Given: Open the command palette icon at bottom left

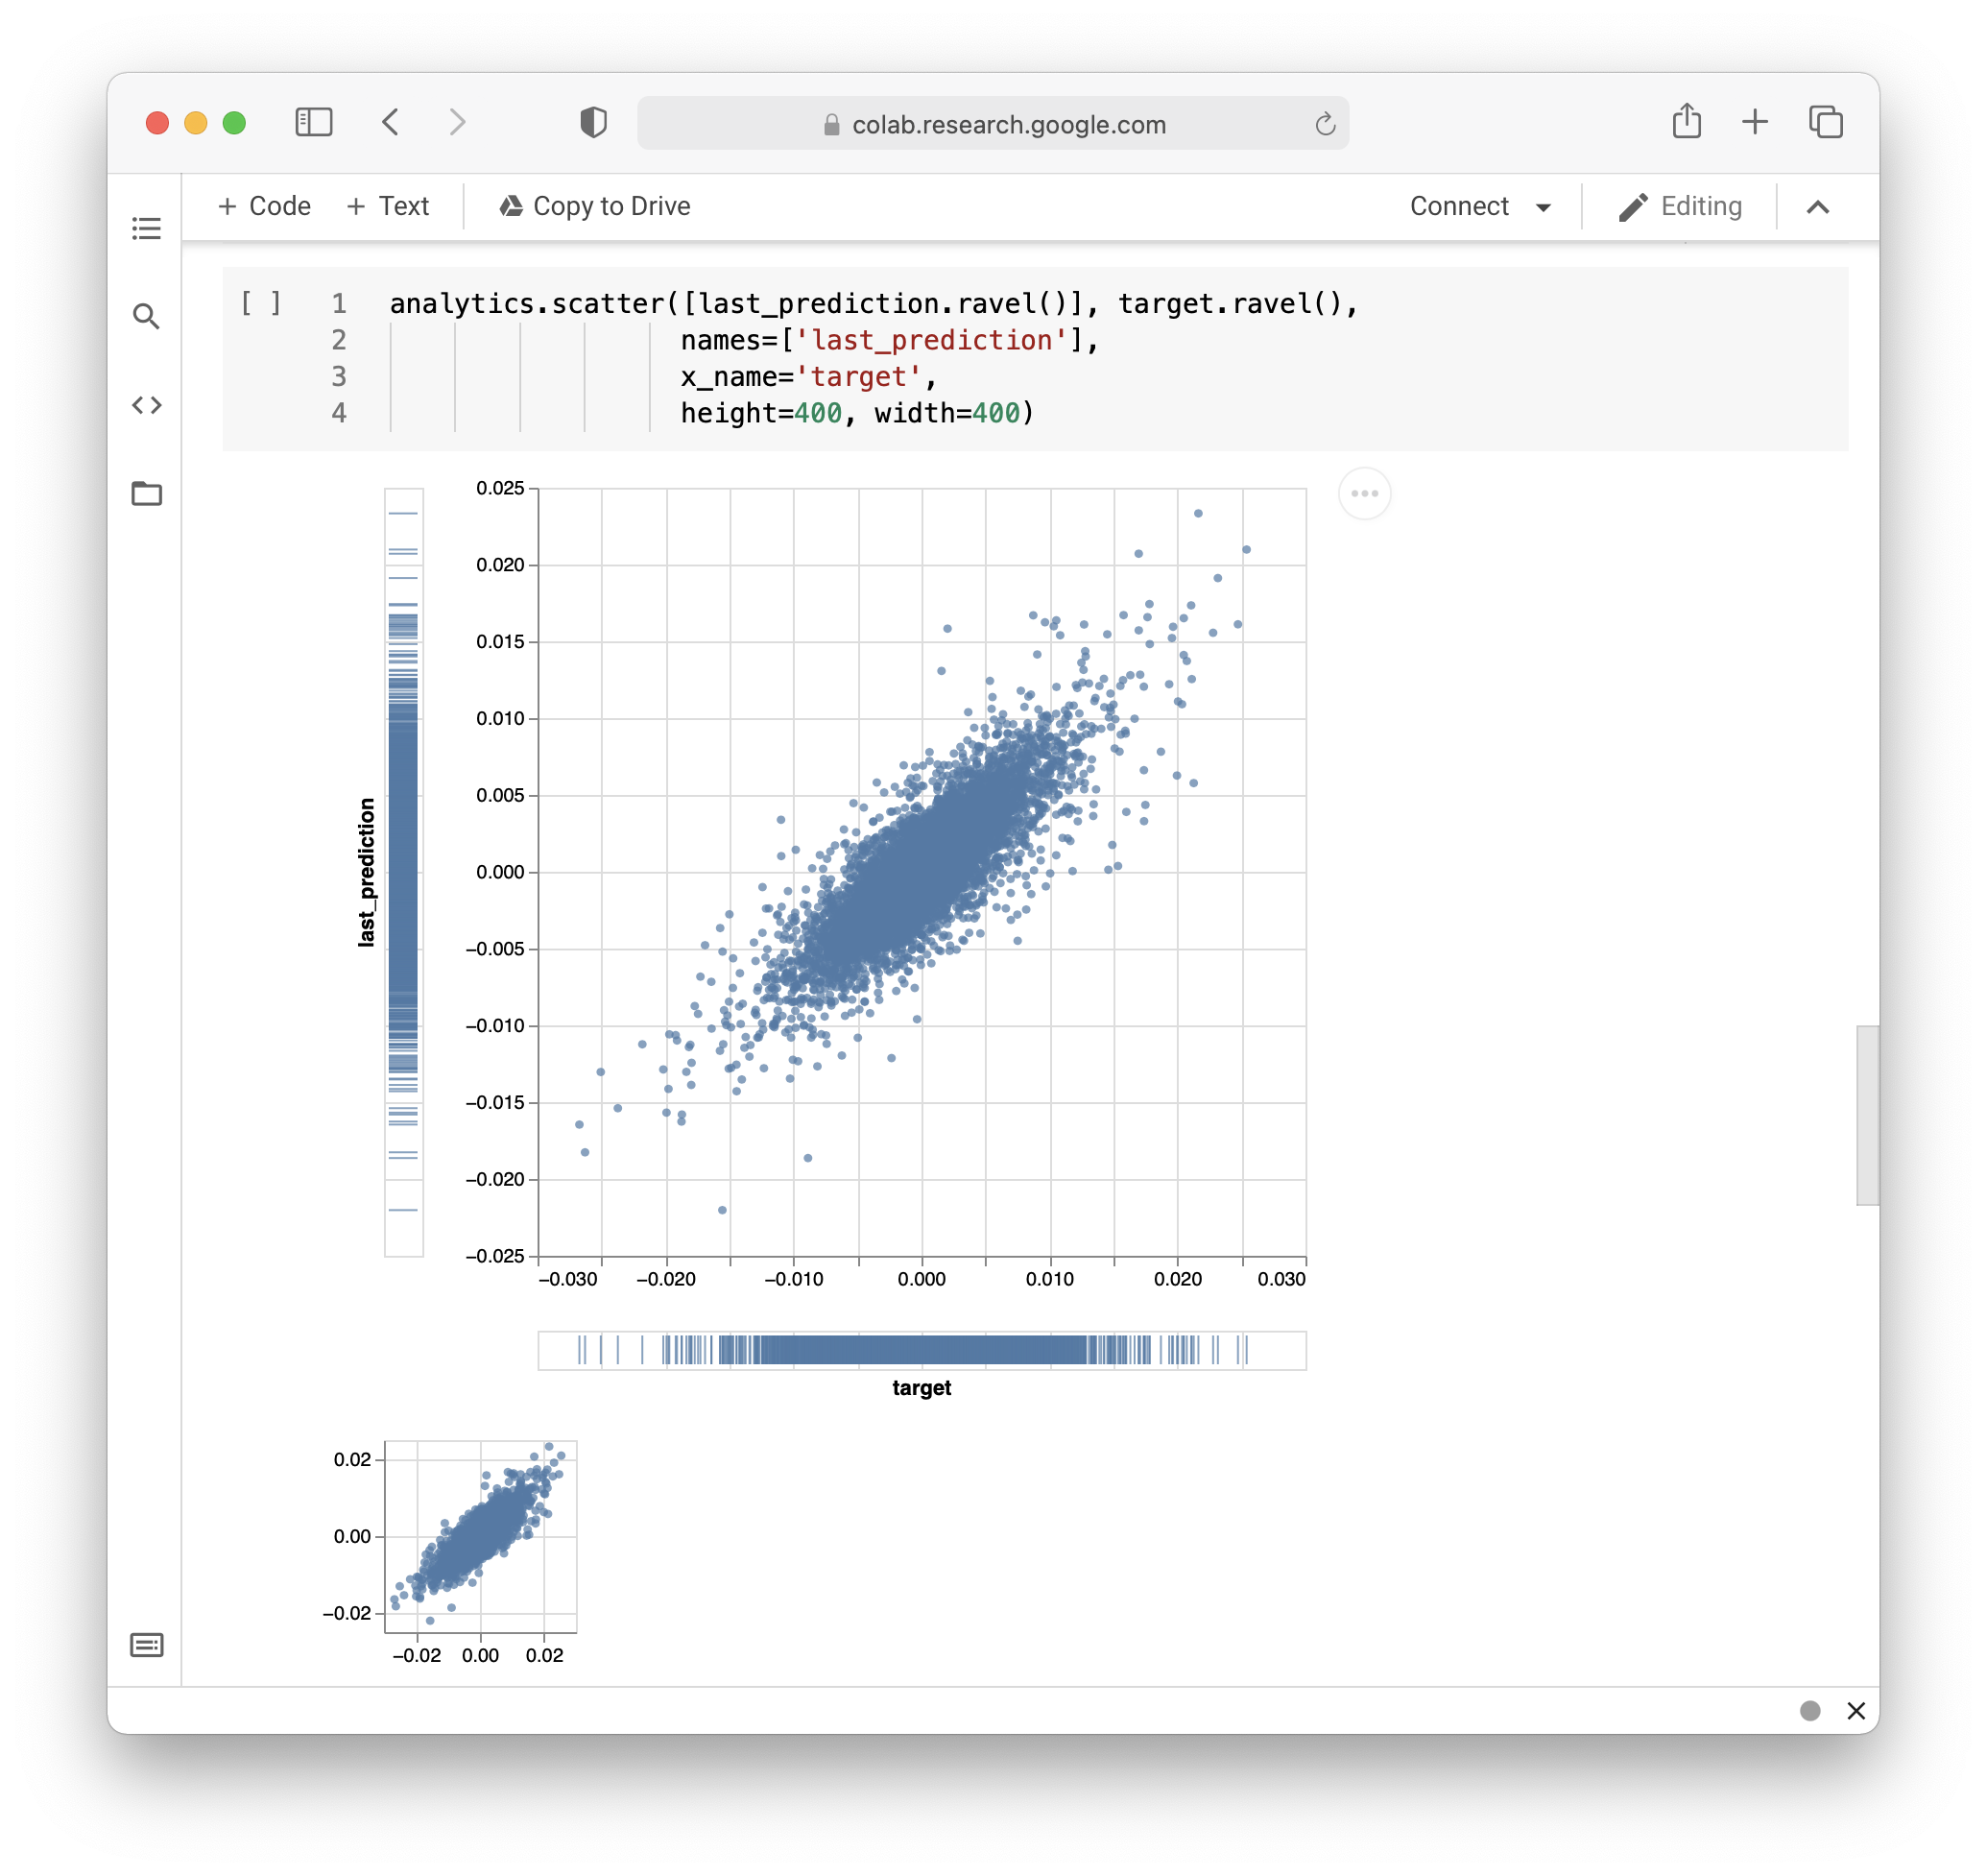Looking at the screenshot, I should pyautogui.click(x=147, y=1644).
